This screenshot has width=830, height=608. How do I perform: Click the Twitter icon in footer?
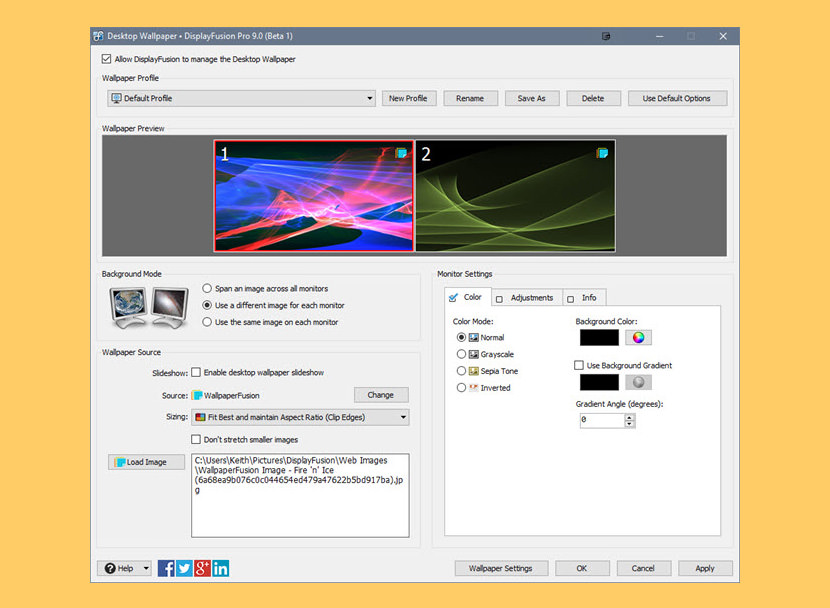coord(184,568)
